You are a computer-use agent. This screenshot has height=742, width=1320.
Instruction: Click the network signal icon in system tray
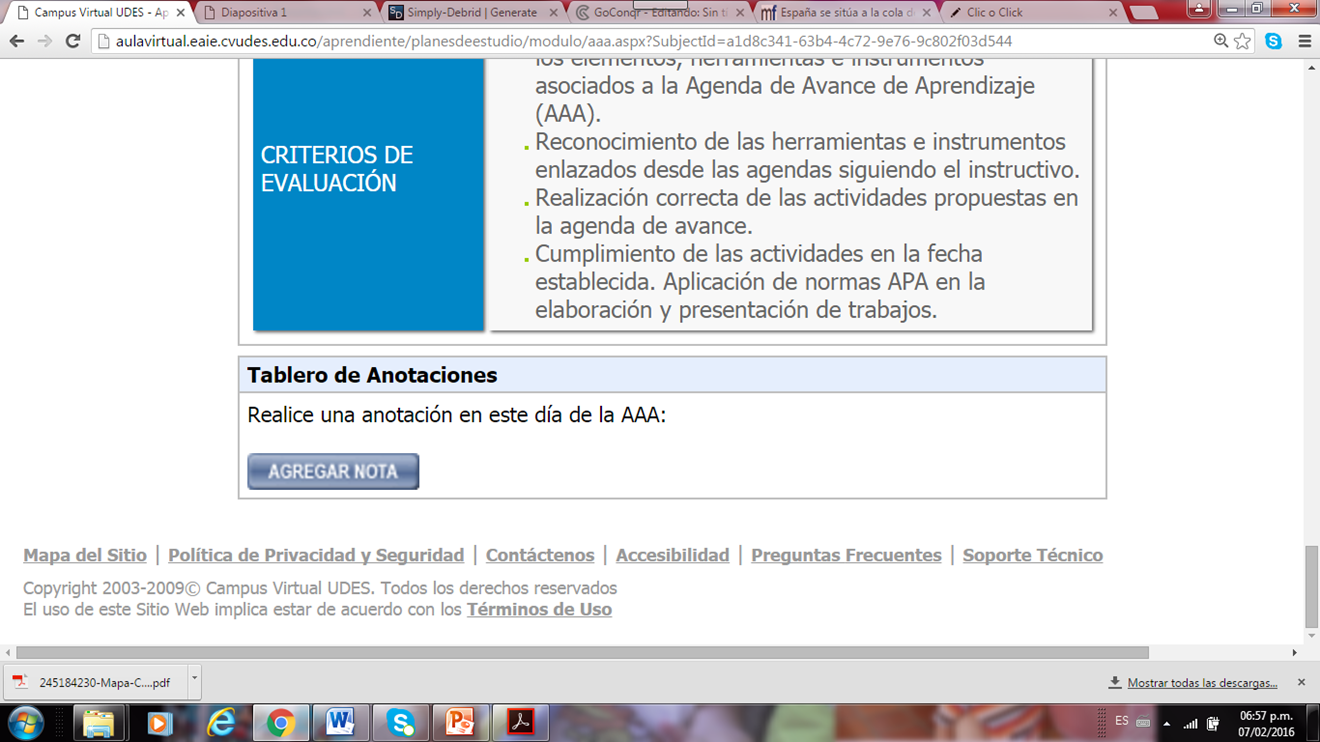click(x=1190, y=723)
